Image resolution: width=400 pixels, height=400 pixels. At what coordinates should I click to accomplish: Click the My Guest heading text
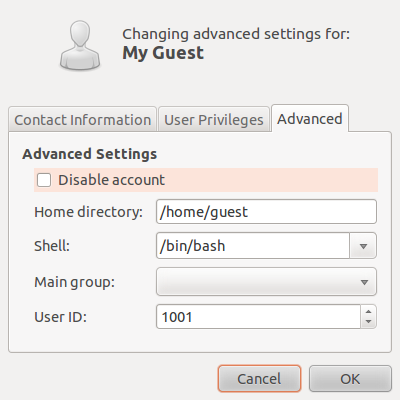click(163, 53)
